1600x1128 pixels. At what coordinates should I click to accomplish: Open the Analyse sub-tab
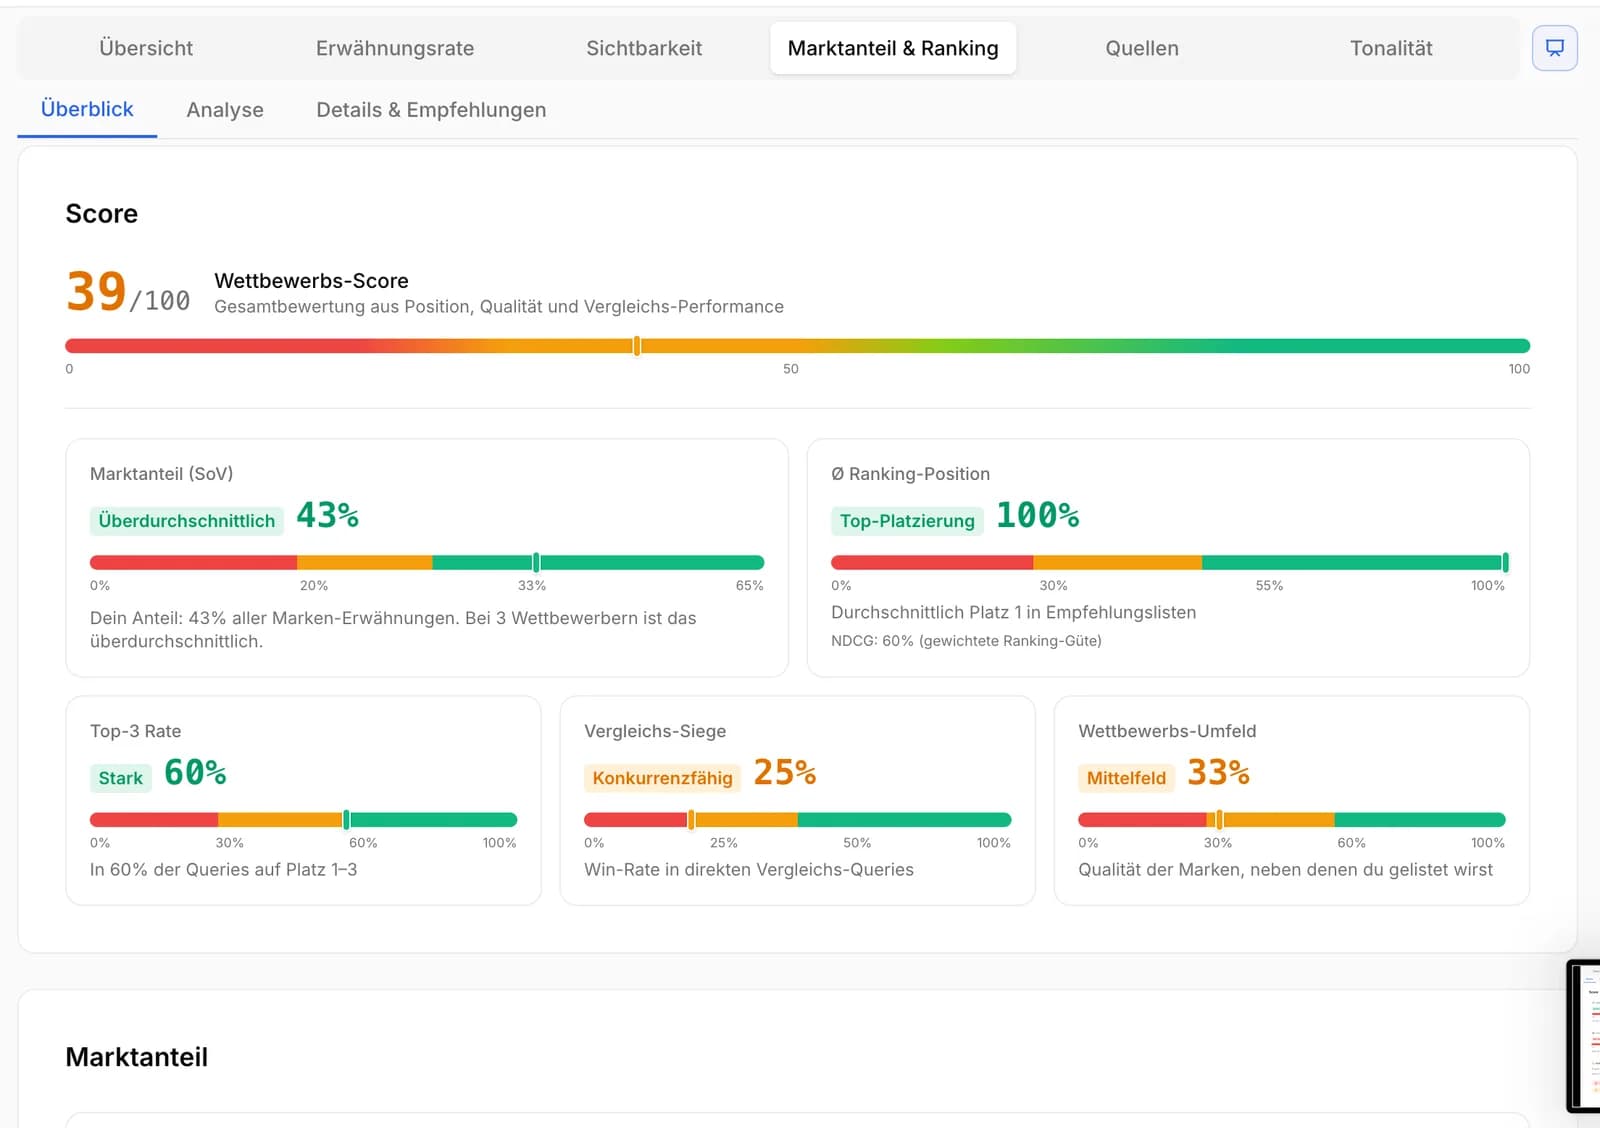[225, 110]
